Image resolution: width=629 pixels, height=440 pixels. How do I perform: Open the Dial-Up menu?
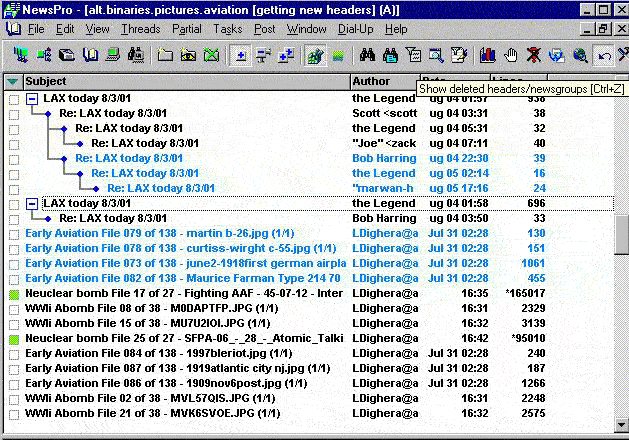(x=355, y=29)
